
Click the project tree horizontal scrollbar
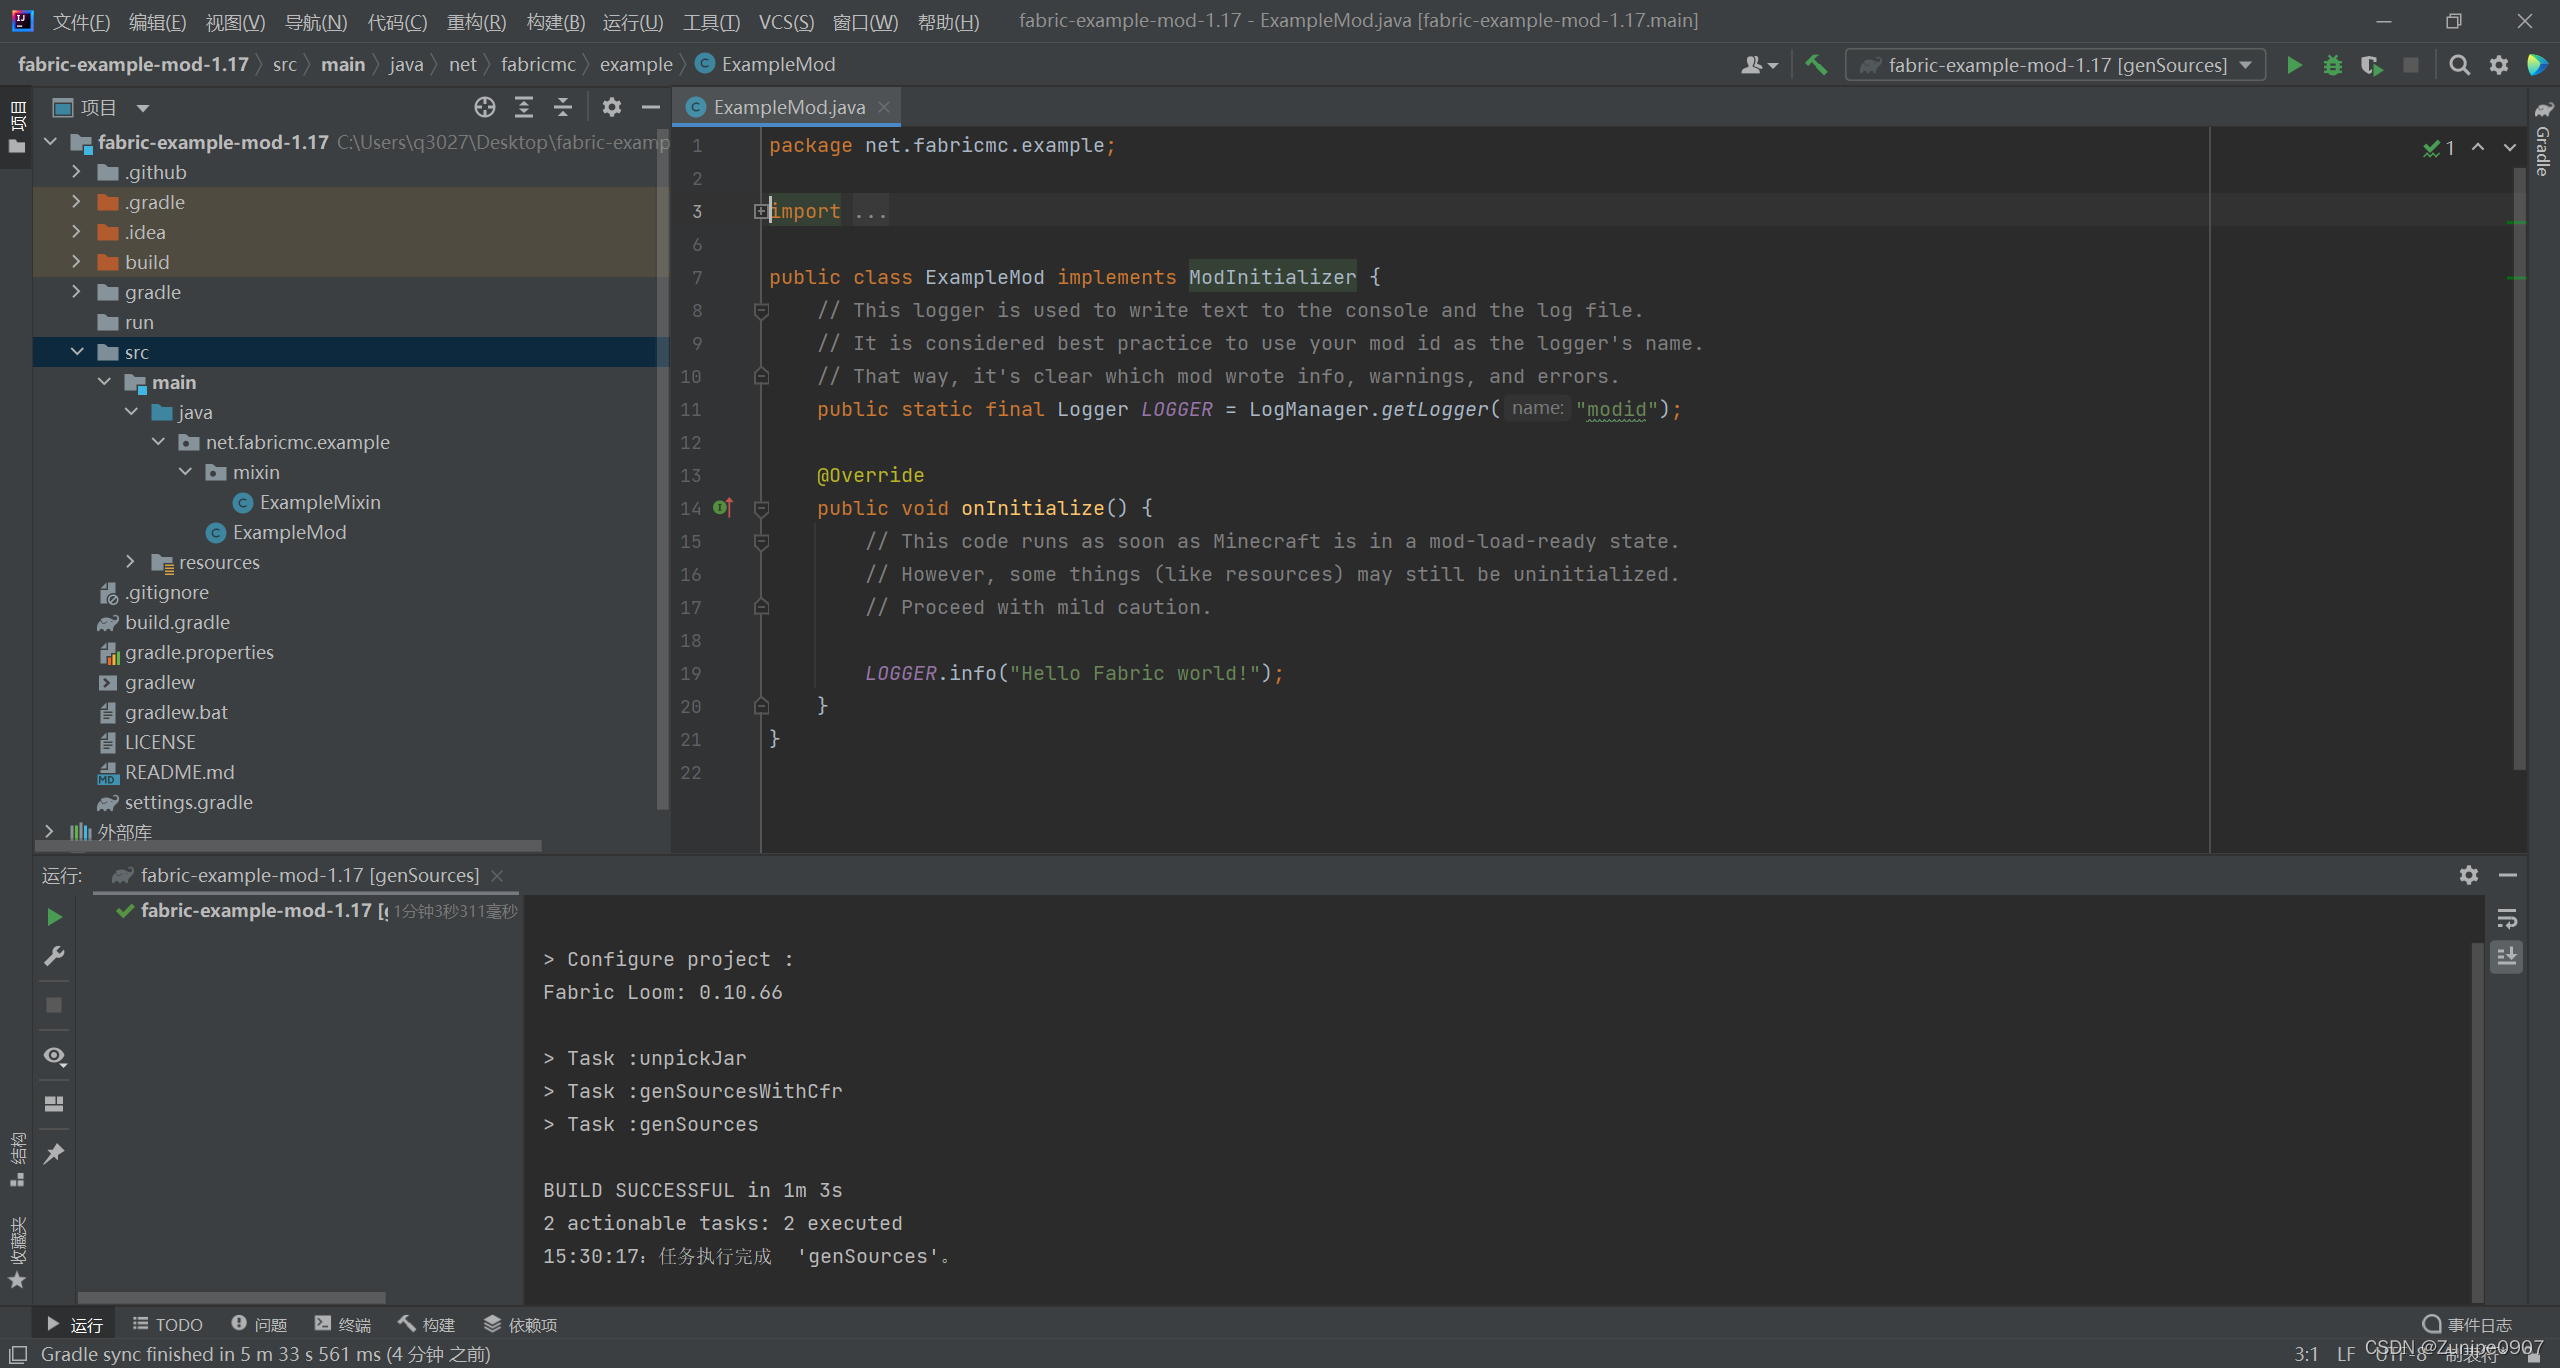(290, 846)
